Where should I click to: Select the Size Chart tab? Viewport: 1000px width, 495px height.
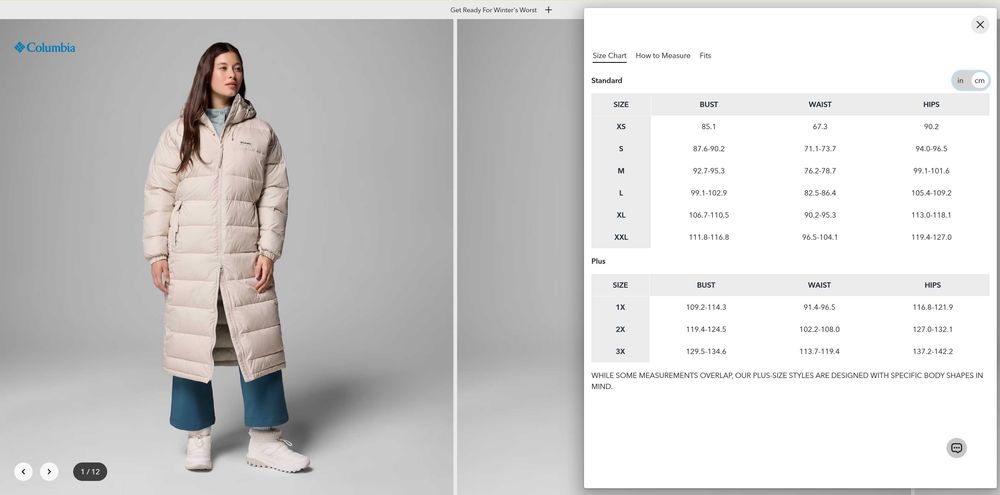(x=609, y=55)
